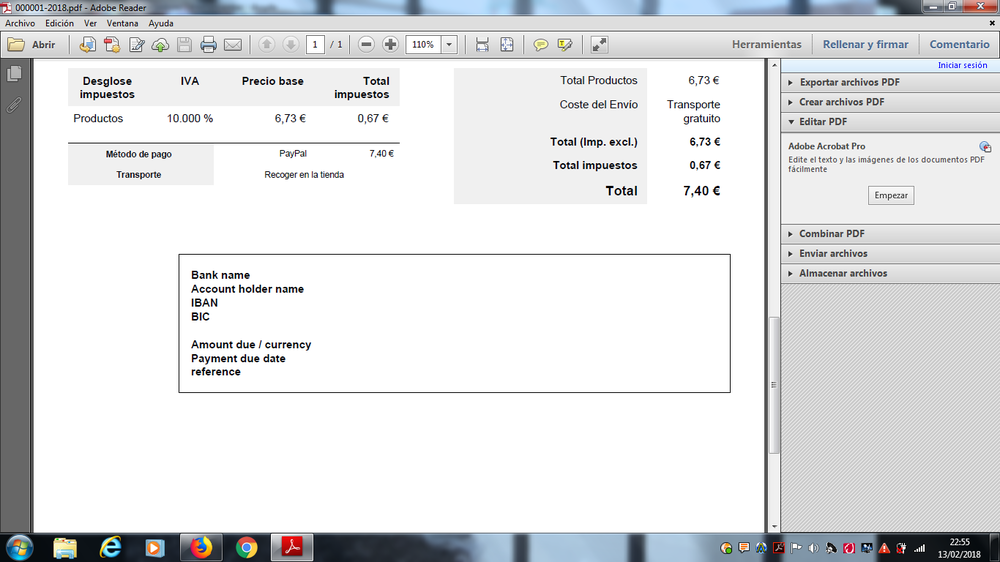The height and width of the screenshot is (562, 1000).
Task: Switch to Firefox in taskbar
Action: pos(201,547)
